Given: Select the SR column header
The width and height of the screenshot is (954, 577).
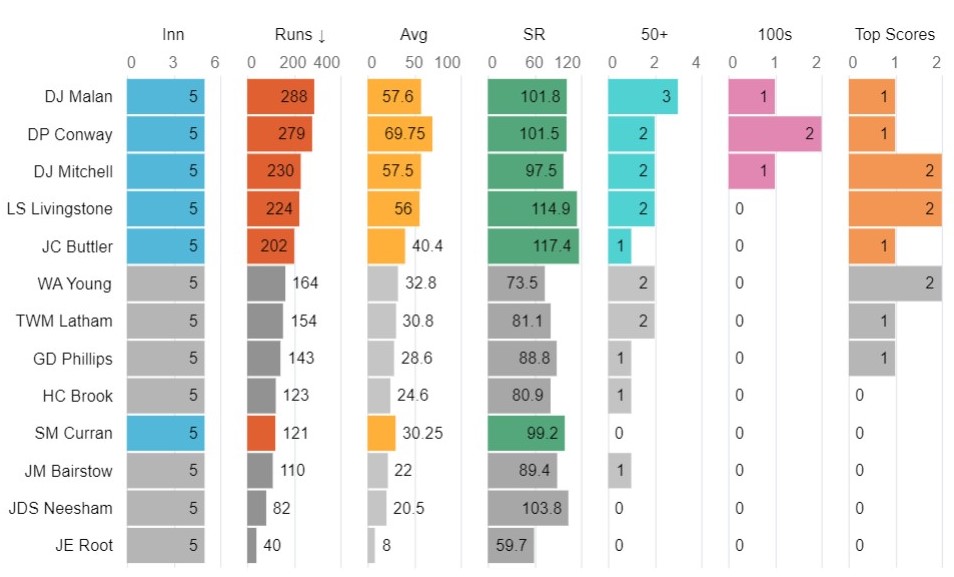Looking at the screenshot, I should (x=533, y=35).
